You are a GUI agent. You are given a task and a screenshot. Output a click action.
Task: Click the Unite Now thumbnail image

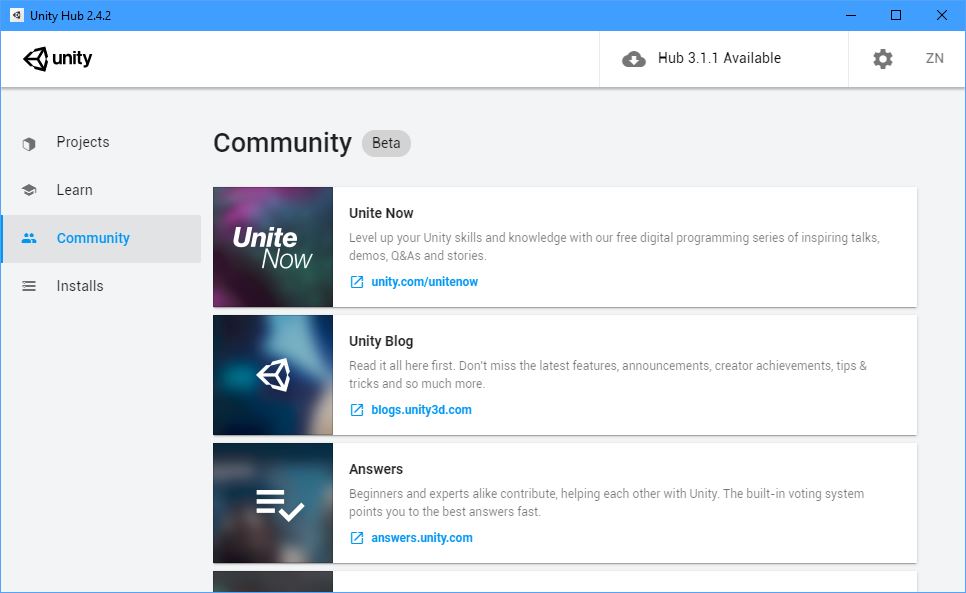273,247
